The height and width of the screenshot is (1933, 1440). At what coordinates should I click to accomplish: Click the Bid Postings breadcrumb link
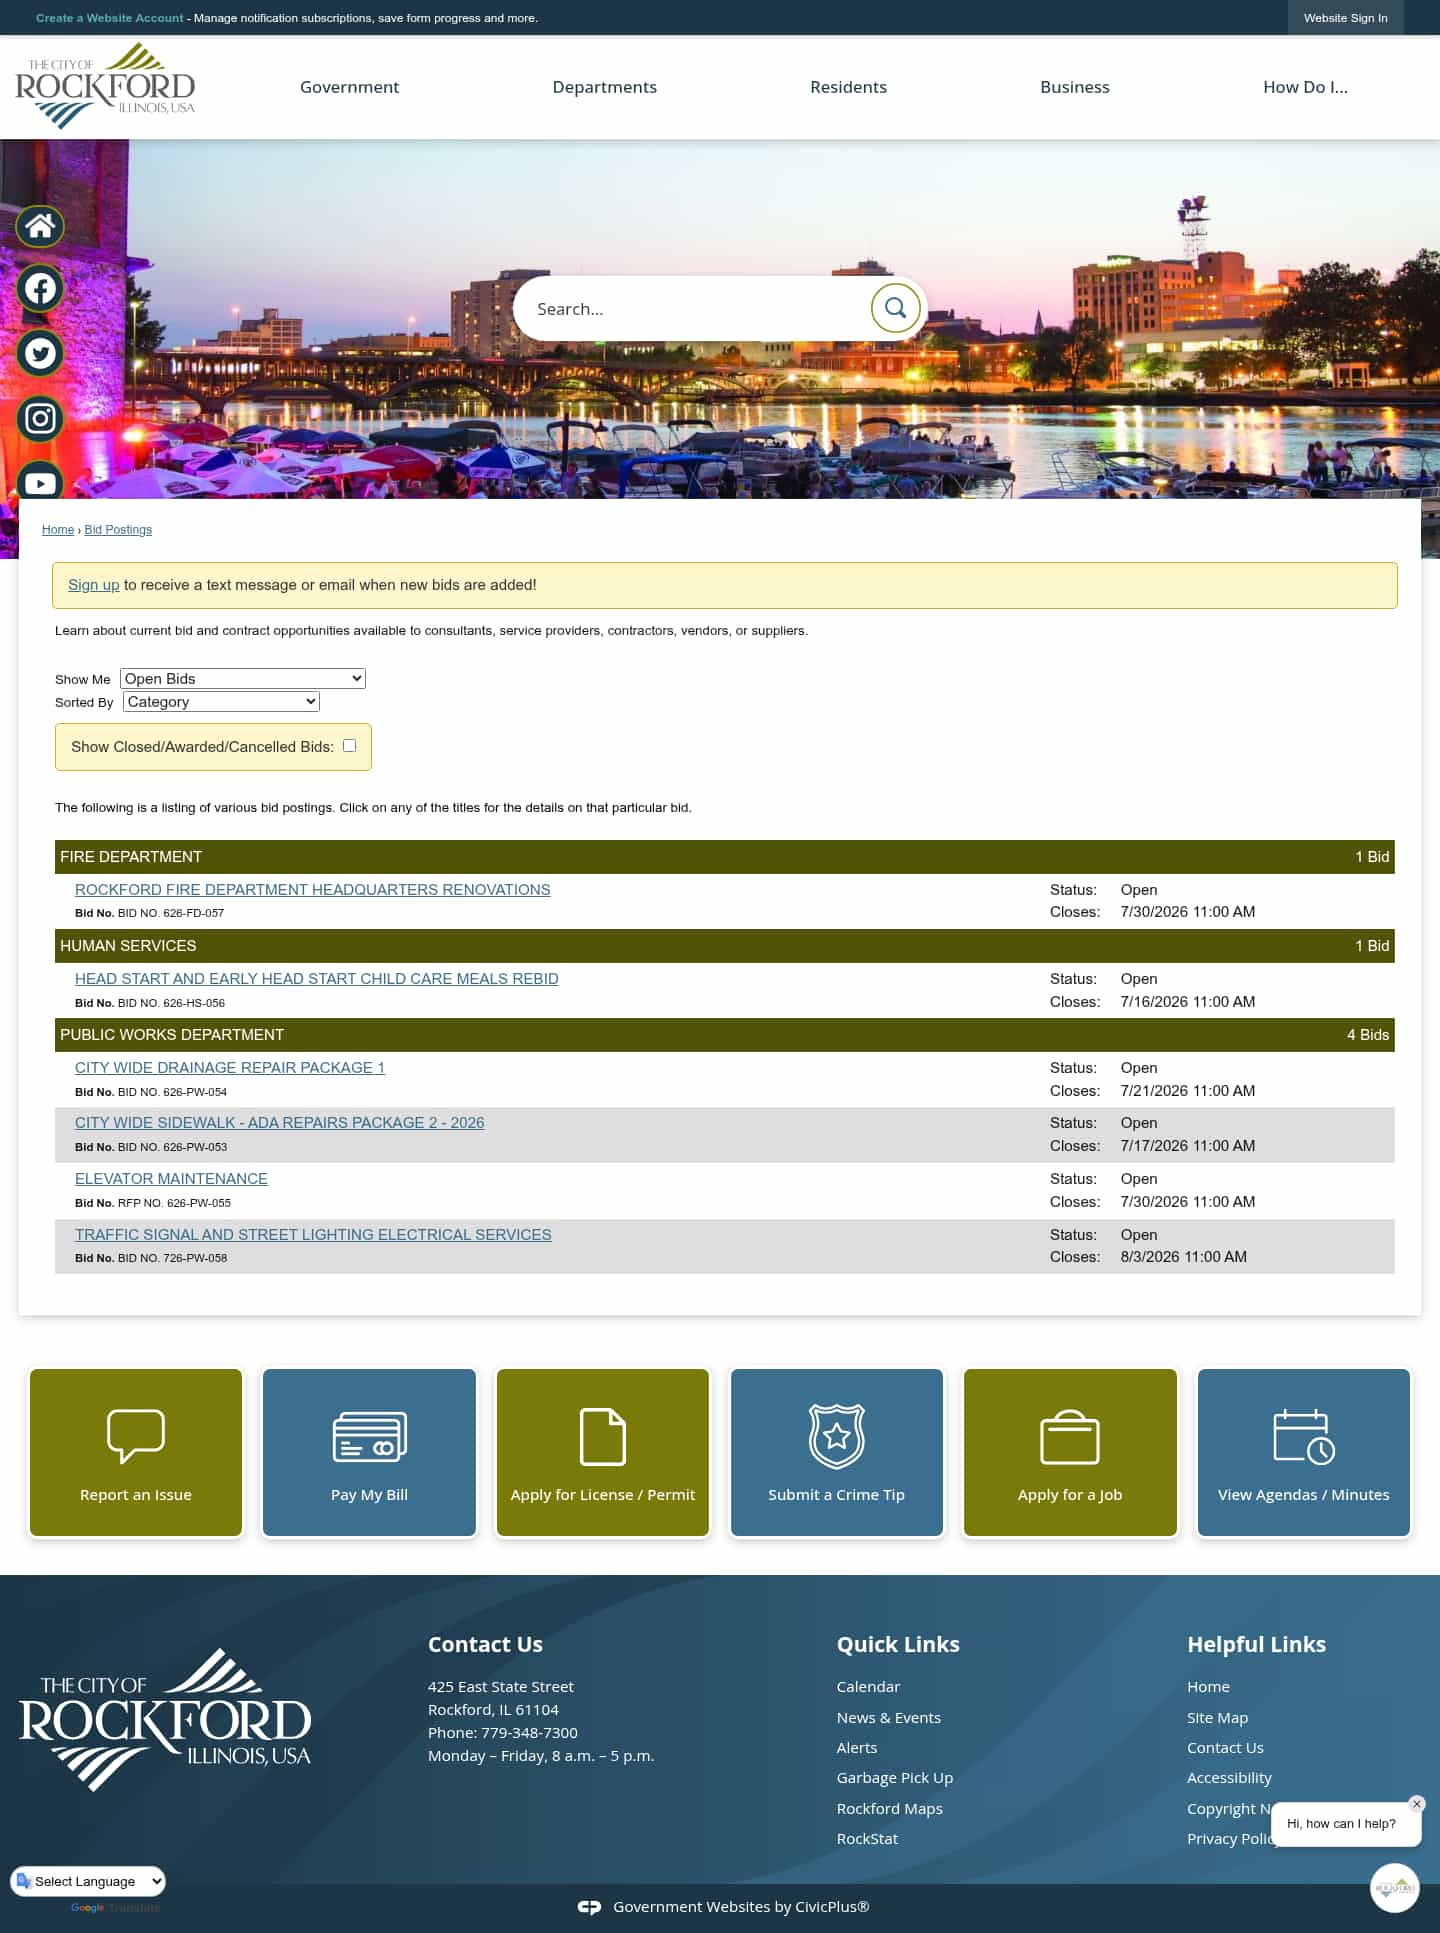pyautogui.click(x=118, y=530)
